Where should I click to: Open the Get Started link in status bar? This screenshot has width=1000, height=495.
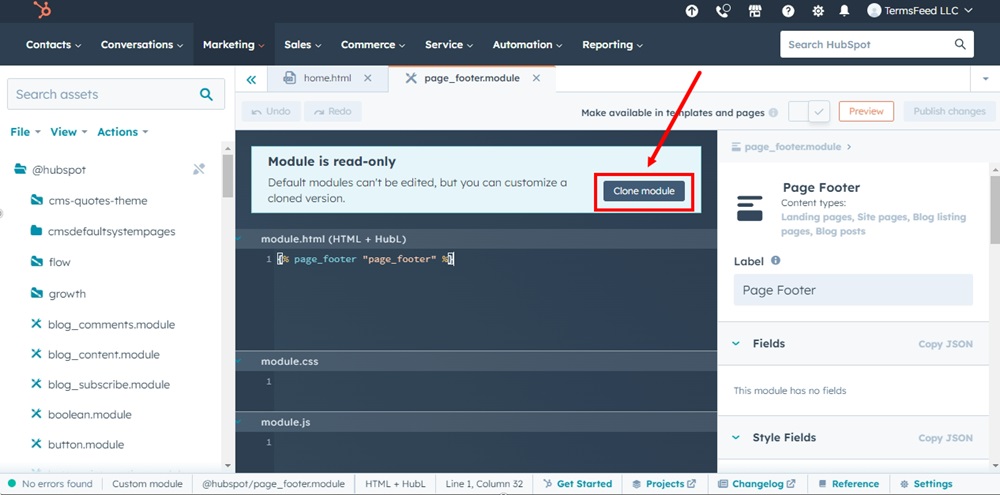tap(577, 484)
